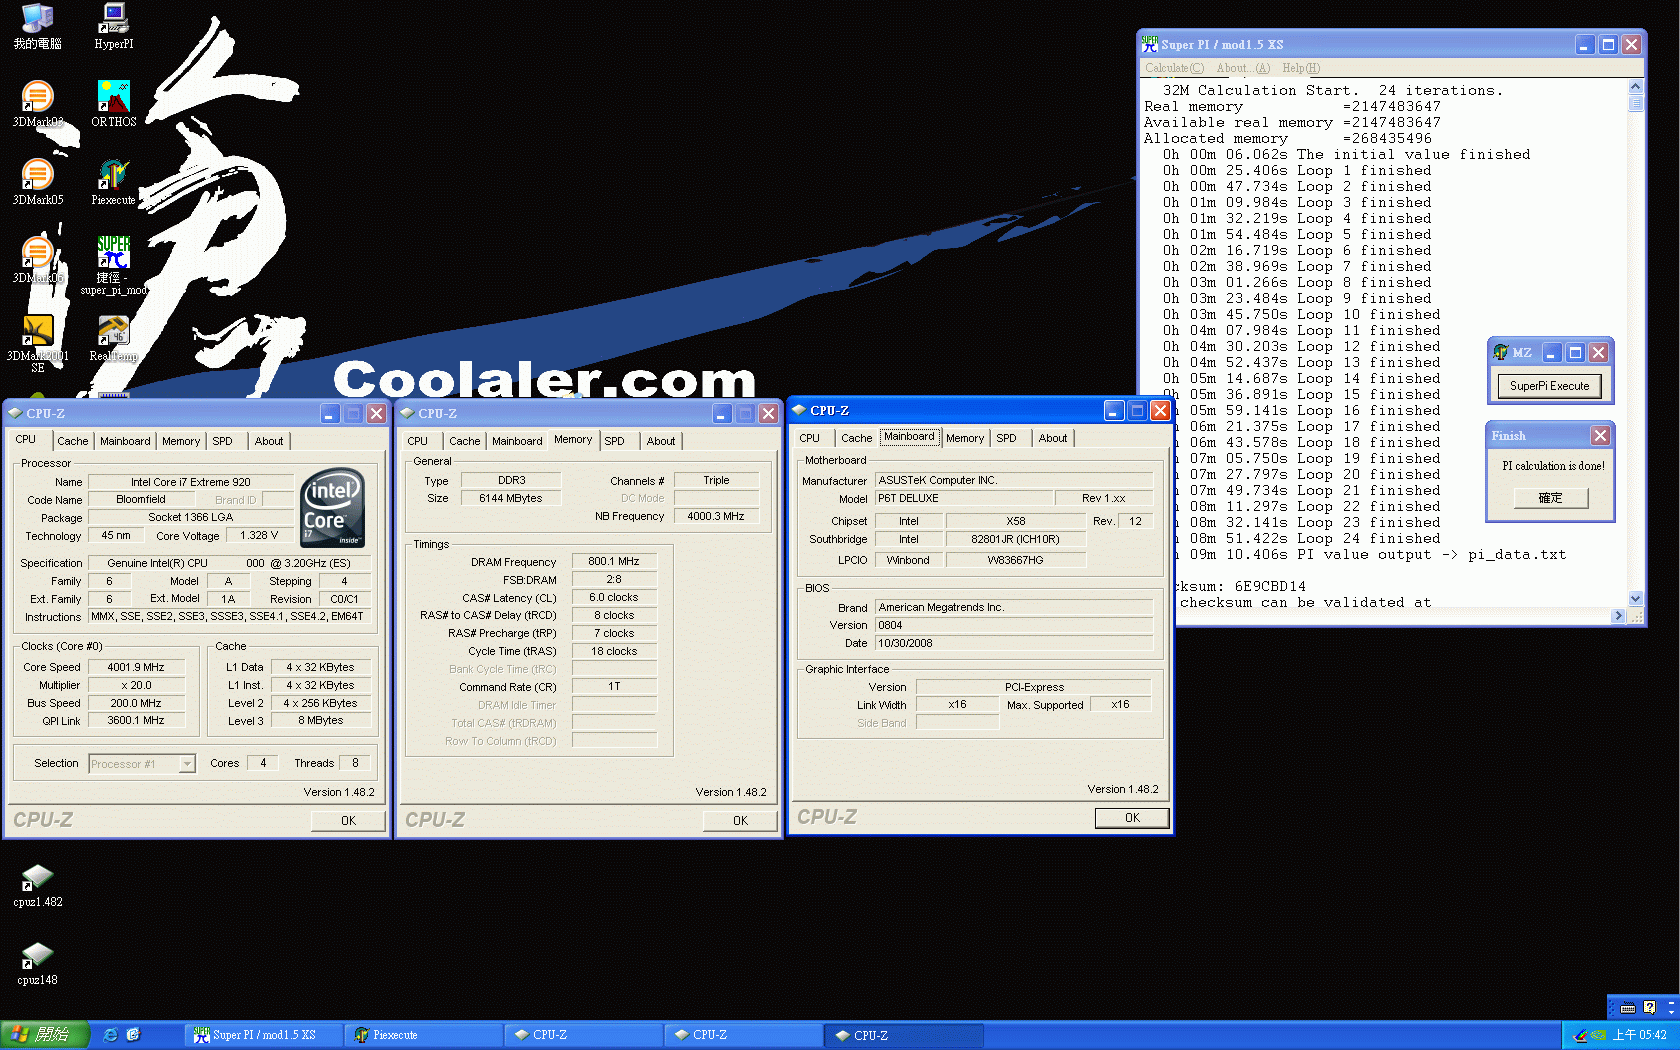Click OK in the right CPU-Z Mainboard window
This screenshot has width=1680, height=1050.
click(1132, 817)
